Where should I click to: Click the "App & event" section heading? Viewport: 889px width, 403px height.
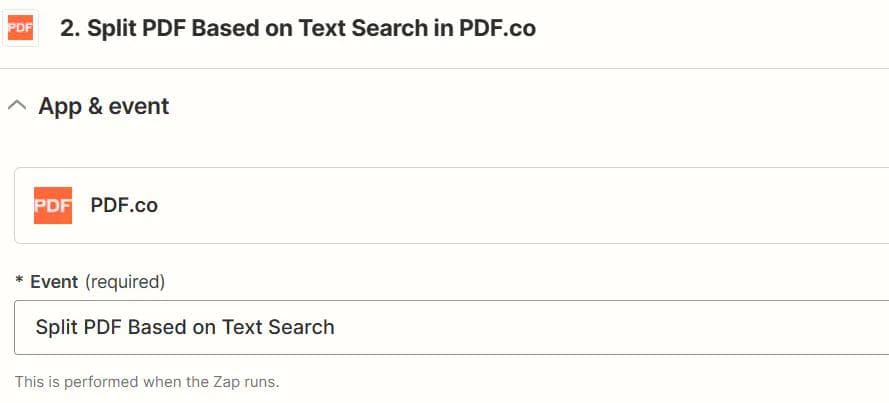click(103, 106)
